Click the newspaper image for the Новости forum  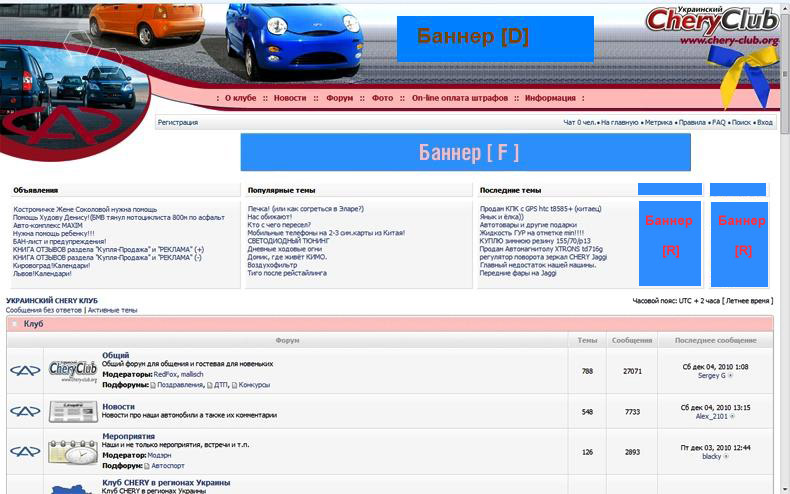click(x=73, y=412)
